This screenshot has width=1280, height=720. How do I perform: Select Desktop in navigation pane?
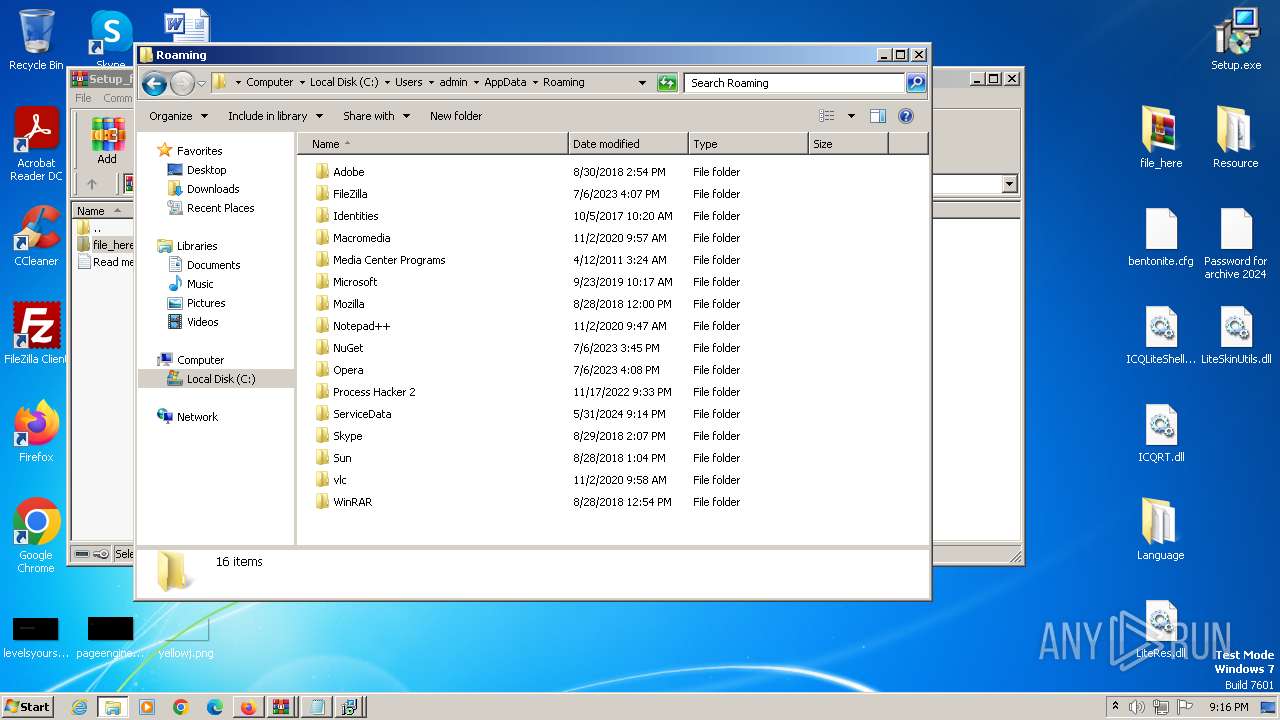pos(206,170)
